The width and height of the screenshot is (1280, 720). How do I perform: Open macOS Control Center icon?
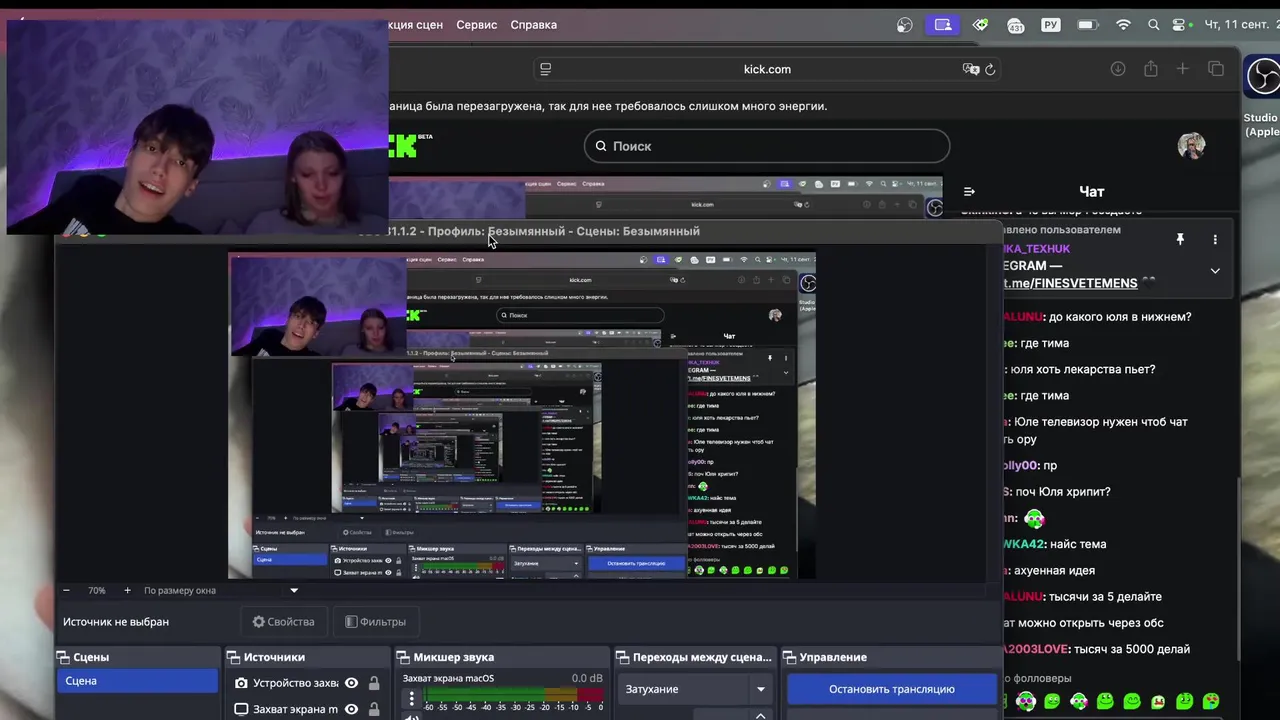point(1181,25)
